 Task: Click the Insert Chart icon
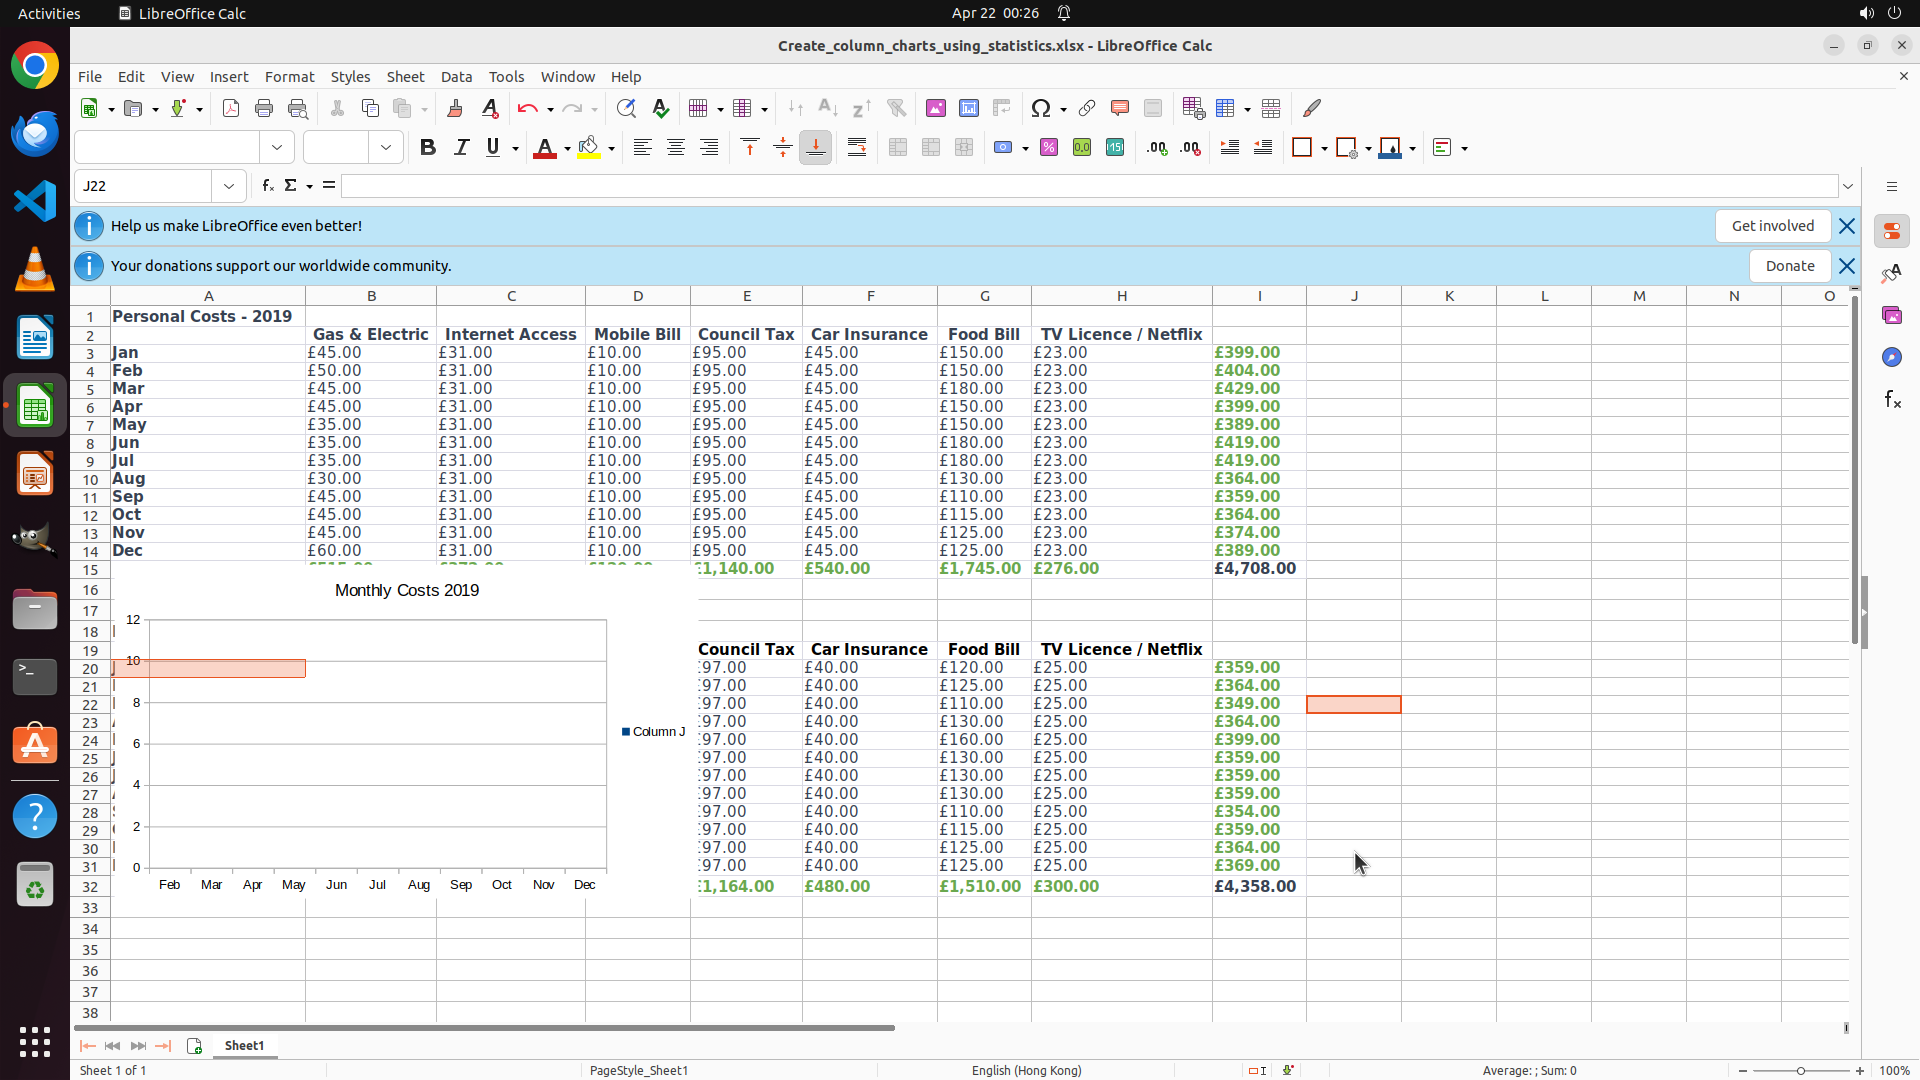968,108
